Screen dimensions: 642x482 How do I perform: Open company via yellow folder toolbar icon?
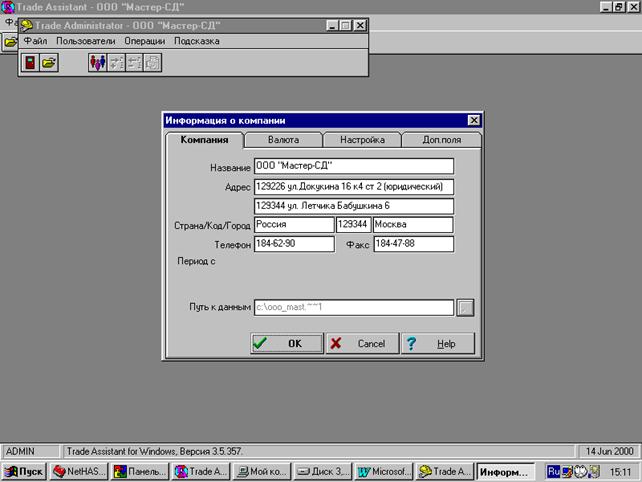pos(49,63)
